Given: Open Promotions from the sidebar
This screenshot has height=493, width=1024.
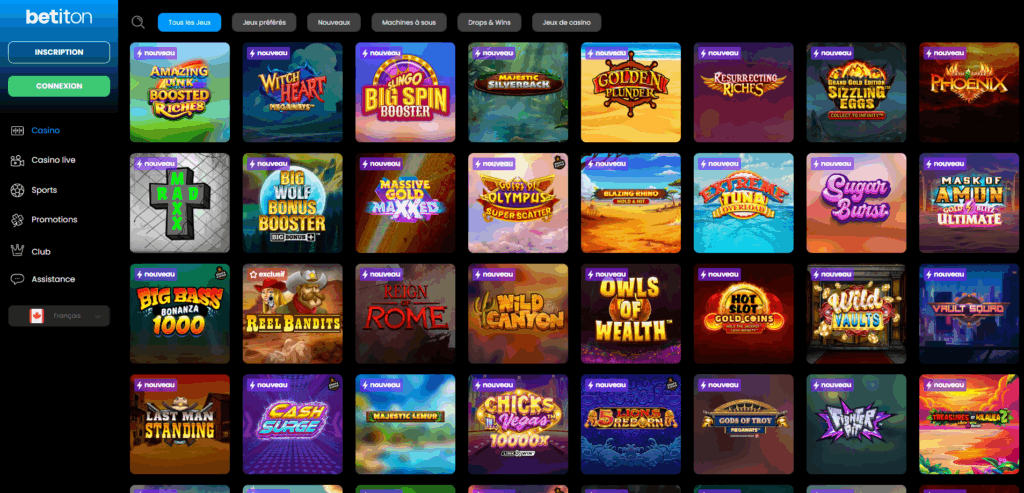Looking at the screenshot, I should pyautogui.click(x=54, y=220).
